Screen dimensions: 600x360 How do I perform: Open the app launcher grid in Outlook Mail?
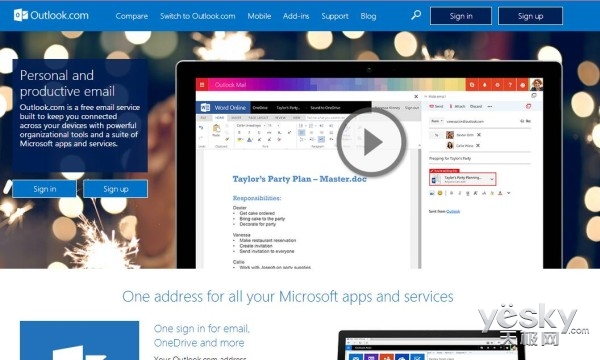[x=202, y=85]
